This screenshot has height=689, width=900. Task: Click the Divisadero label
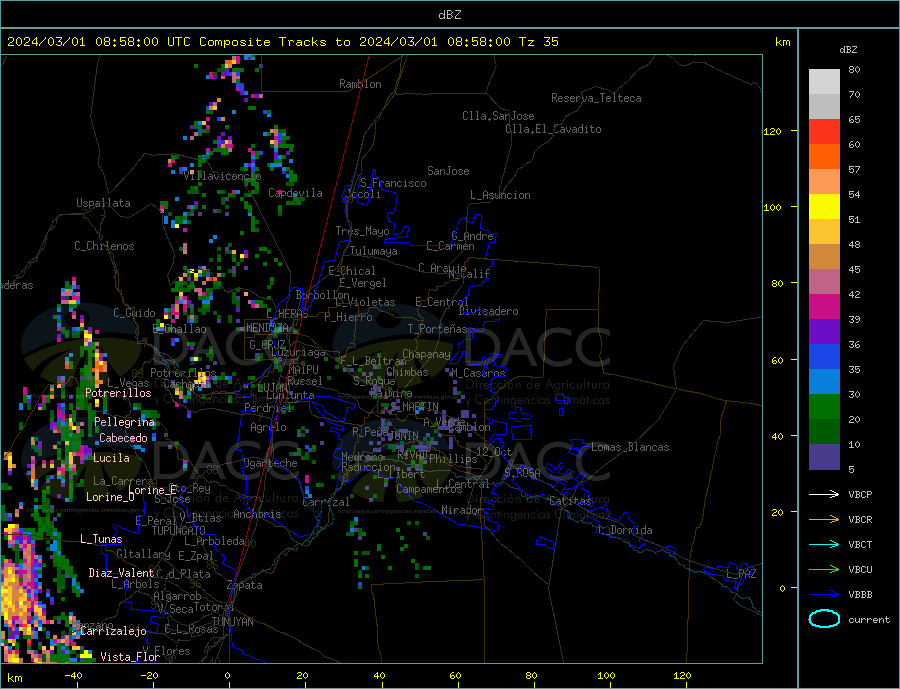488,311
